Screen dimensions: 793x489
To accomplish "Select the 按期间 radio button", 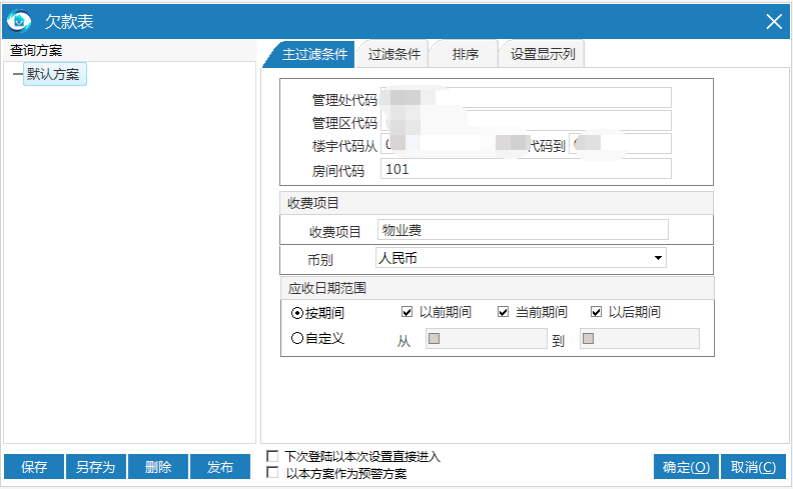I will 297,313.
